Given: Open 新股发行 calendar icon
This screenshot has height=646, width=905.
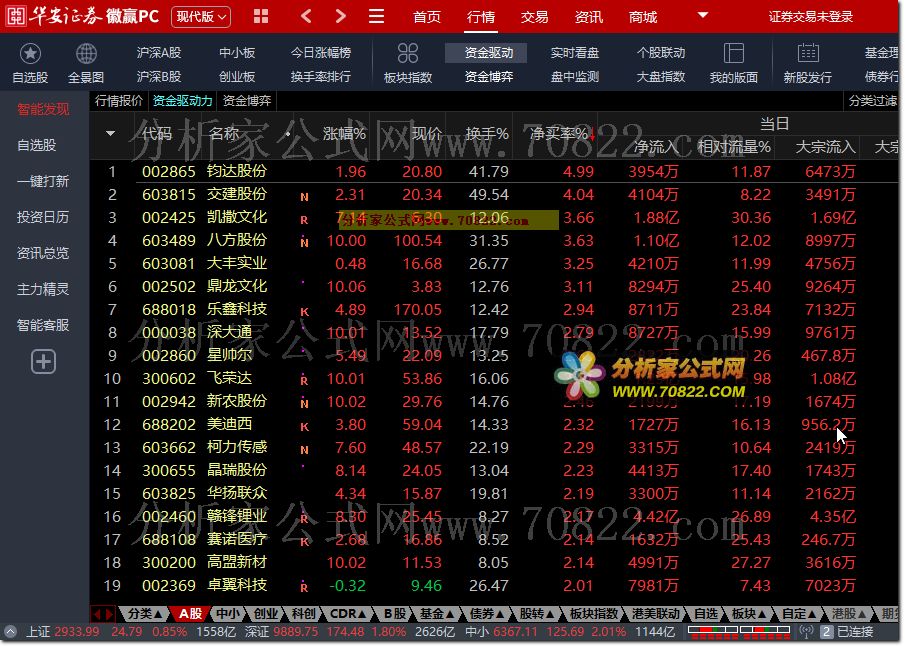Looking at the screenshot, I should coord(807,54).
